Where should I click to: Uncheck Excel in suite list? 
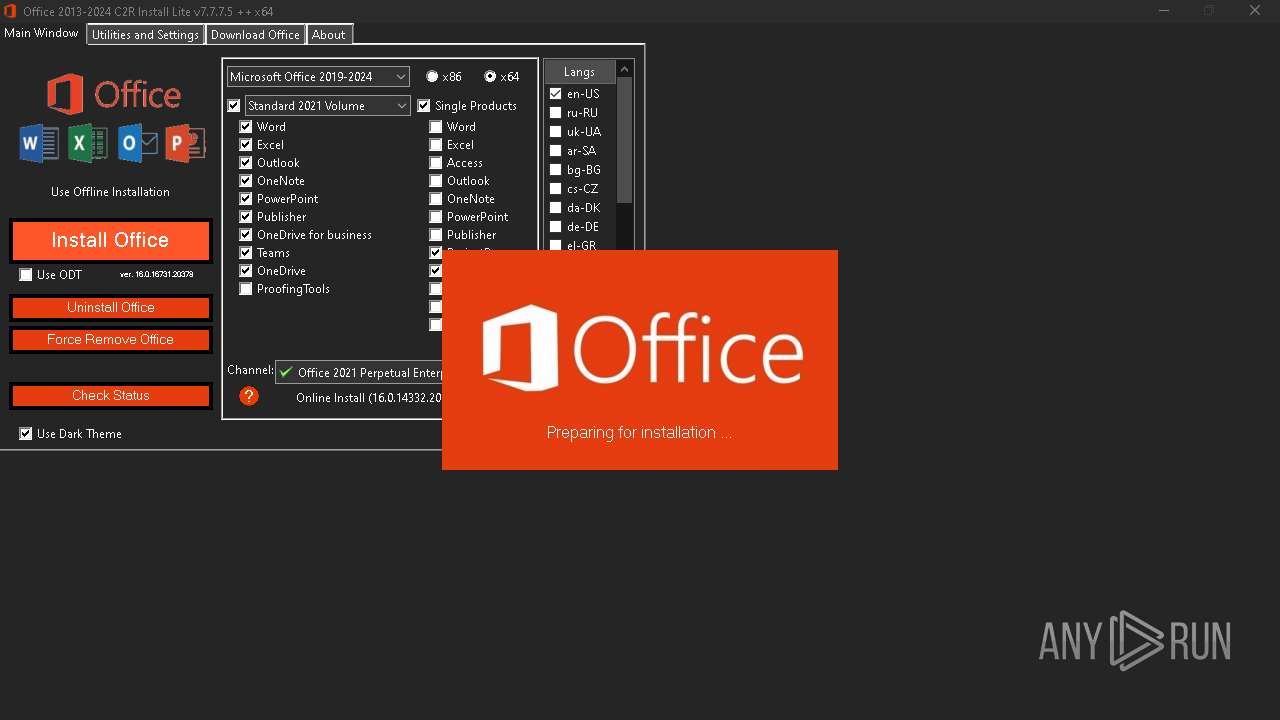pos(246,145)
